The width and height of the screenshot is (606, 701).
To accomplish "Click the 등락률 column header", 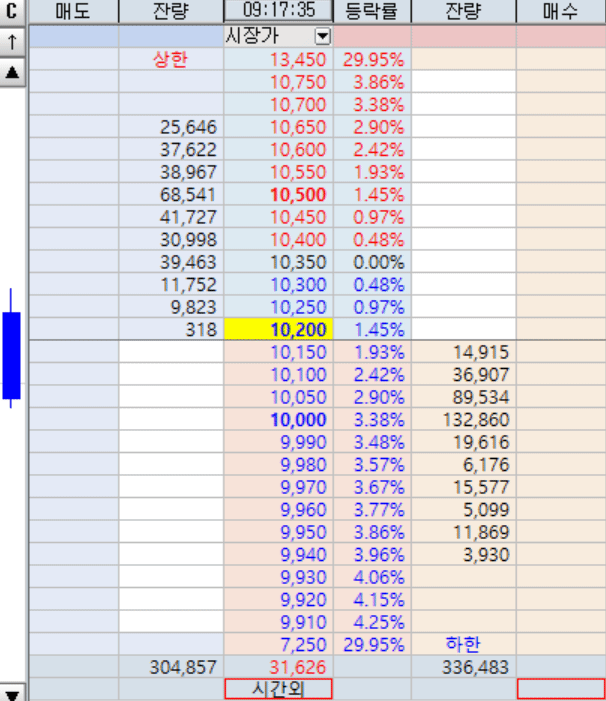I will point(372,11).
